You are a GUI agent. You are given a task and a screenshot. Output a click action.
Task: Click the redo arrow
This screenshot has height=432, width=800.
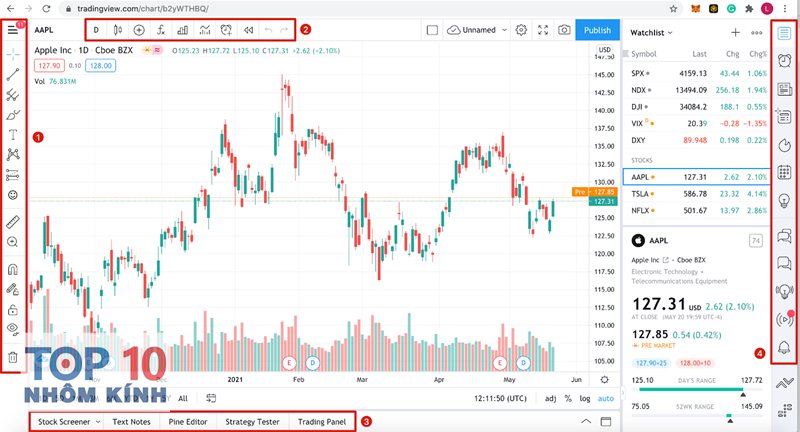(284, 30)
